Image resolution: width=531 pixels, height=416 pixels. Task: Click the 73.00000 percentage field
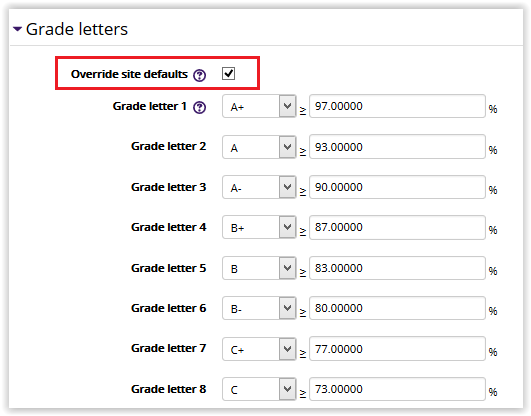click(398, 389)
